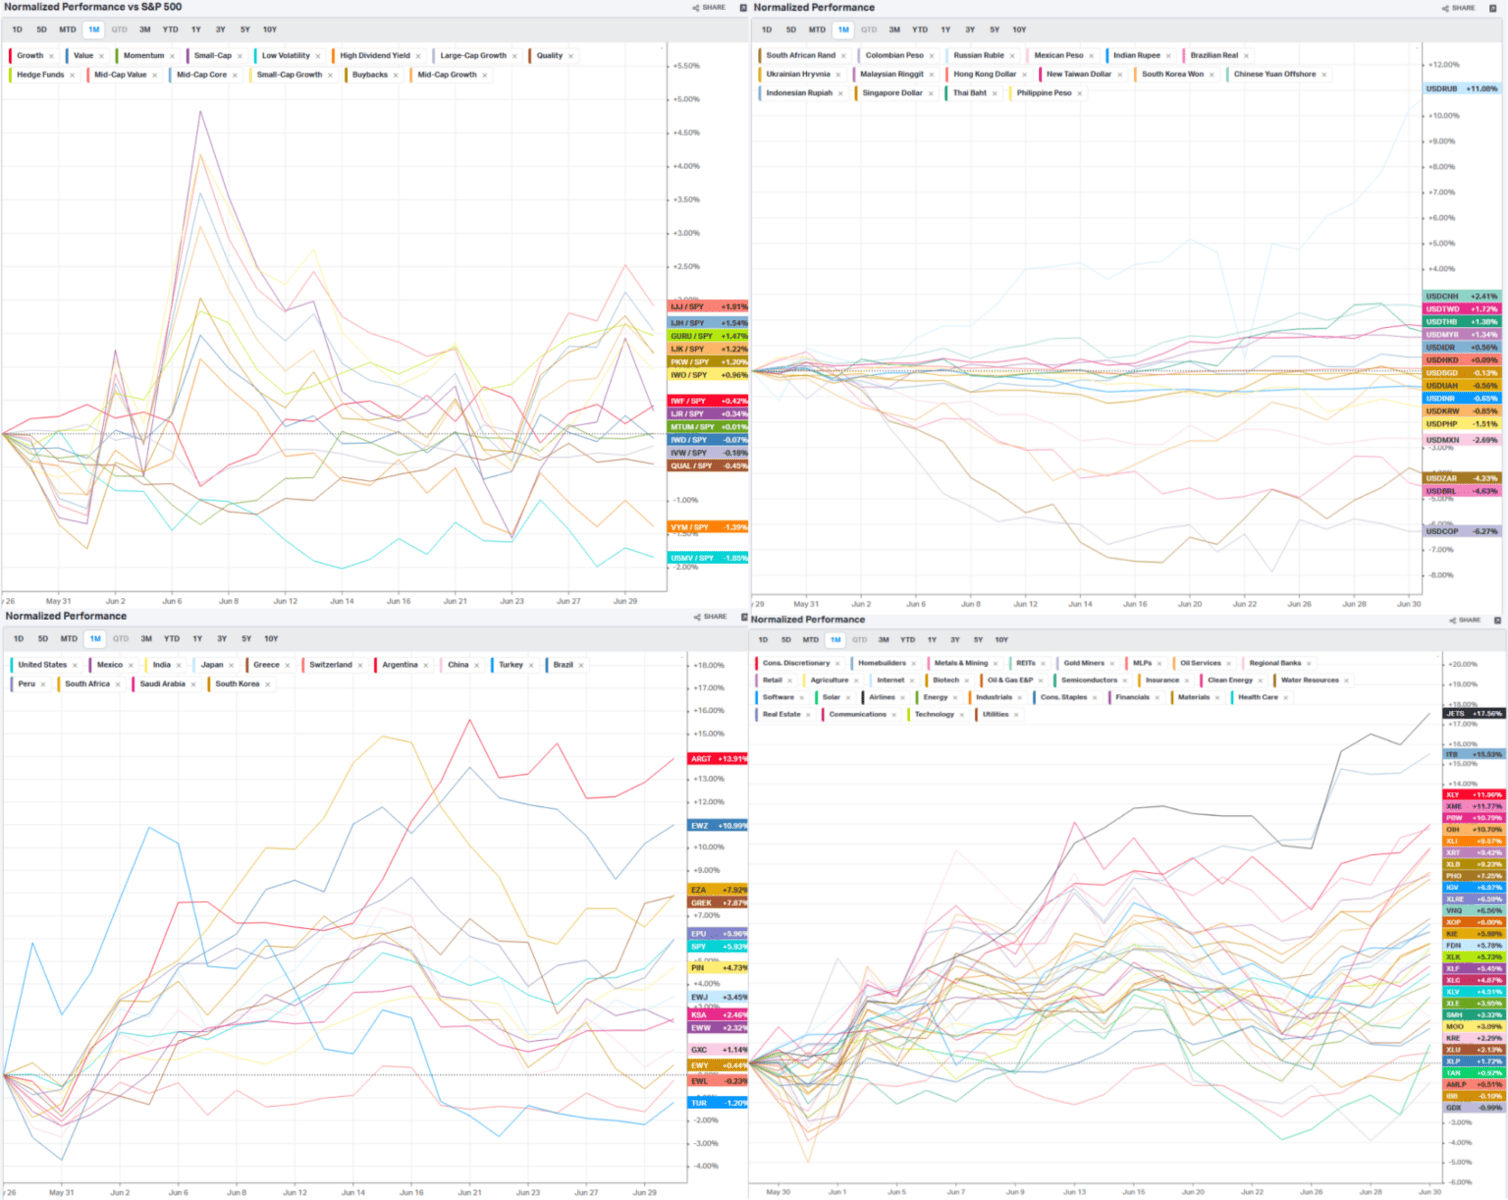Remove the Hedge Funds chip

tap(72, 75)
